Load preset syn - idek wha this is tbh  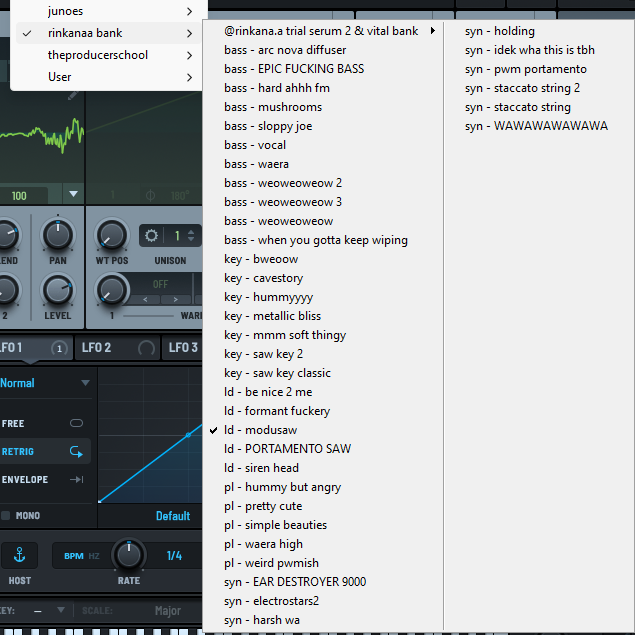539,50
